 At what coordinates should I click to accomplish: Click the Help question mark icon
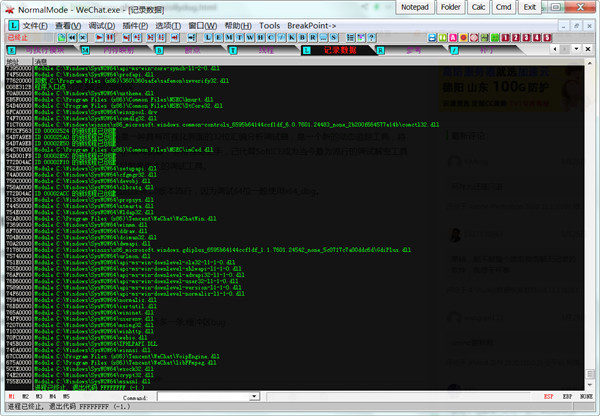(371, 38)
